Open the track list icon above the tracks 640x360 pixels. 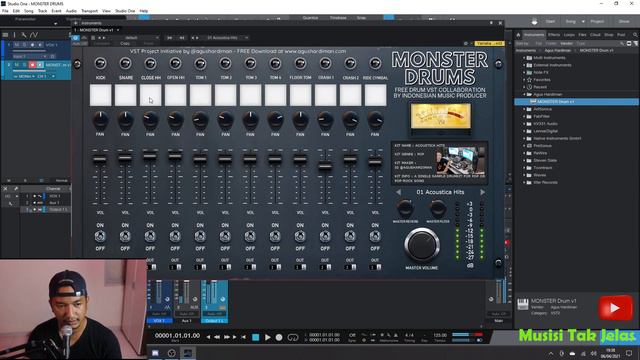(5, 35)
